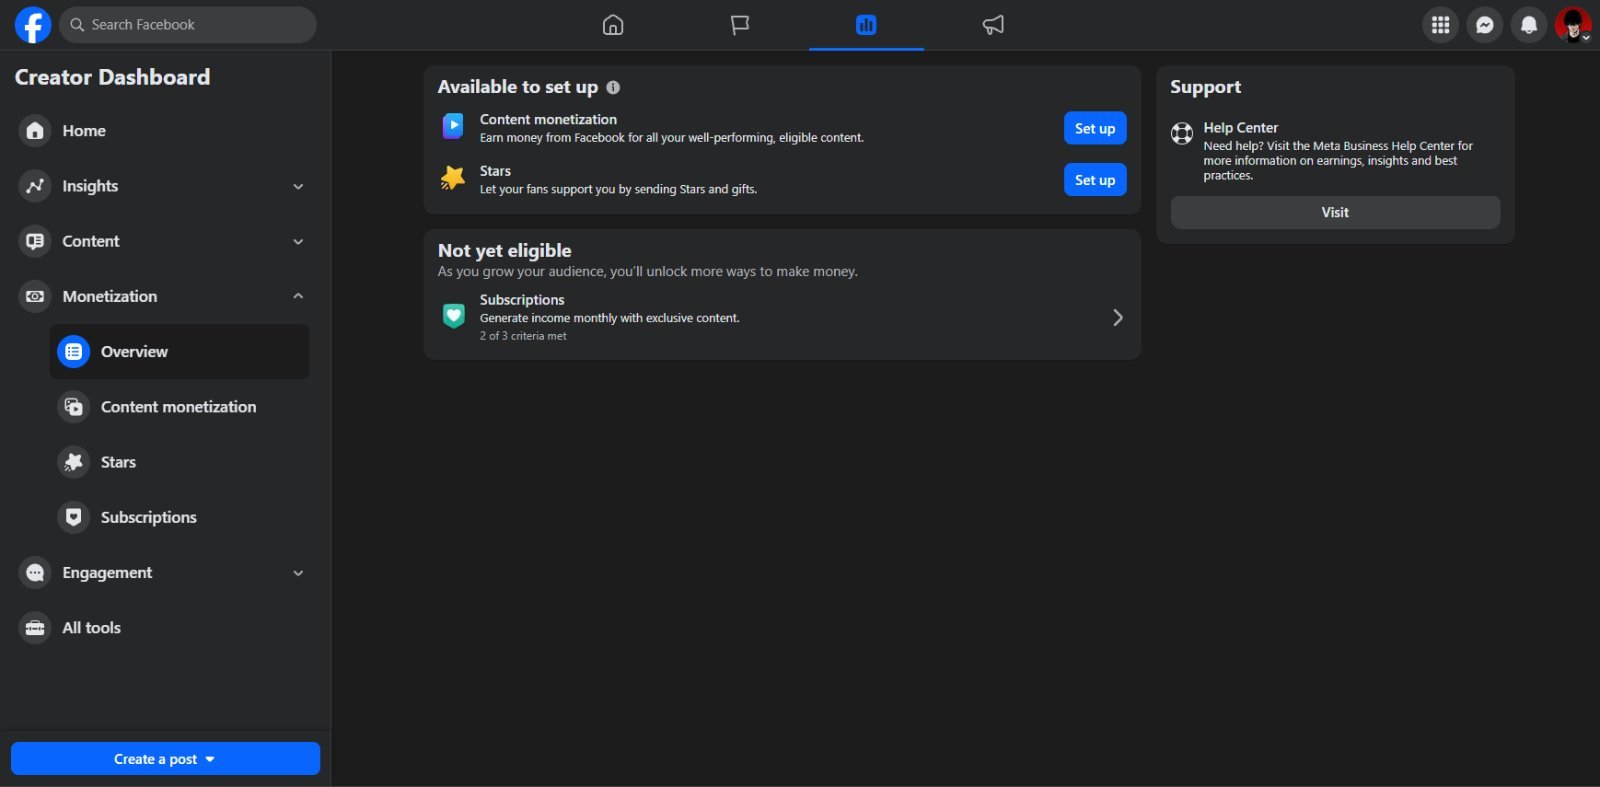The image size is (1600, 787).
Task: Click the Insights graph icon
Action: pos(35,186)
